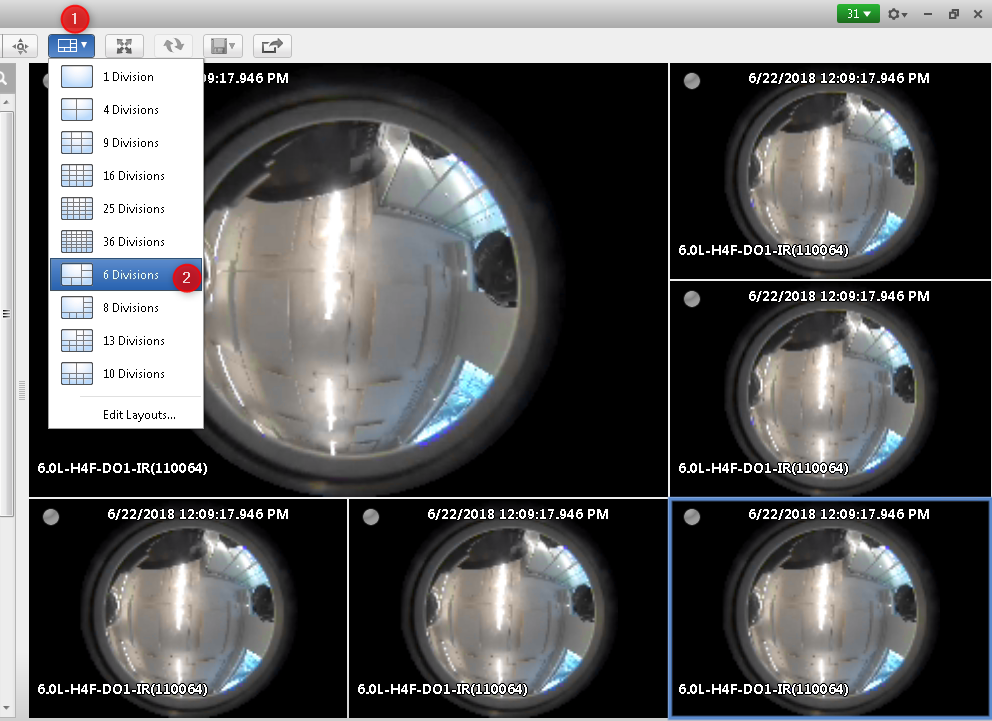Open the settings gear dropdown arrow
This screenshot has width=992, height=721.
click(x=904, y=14)
